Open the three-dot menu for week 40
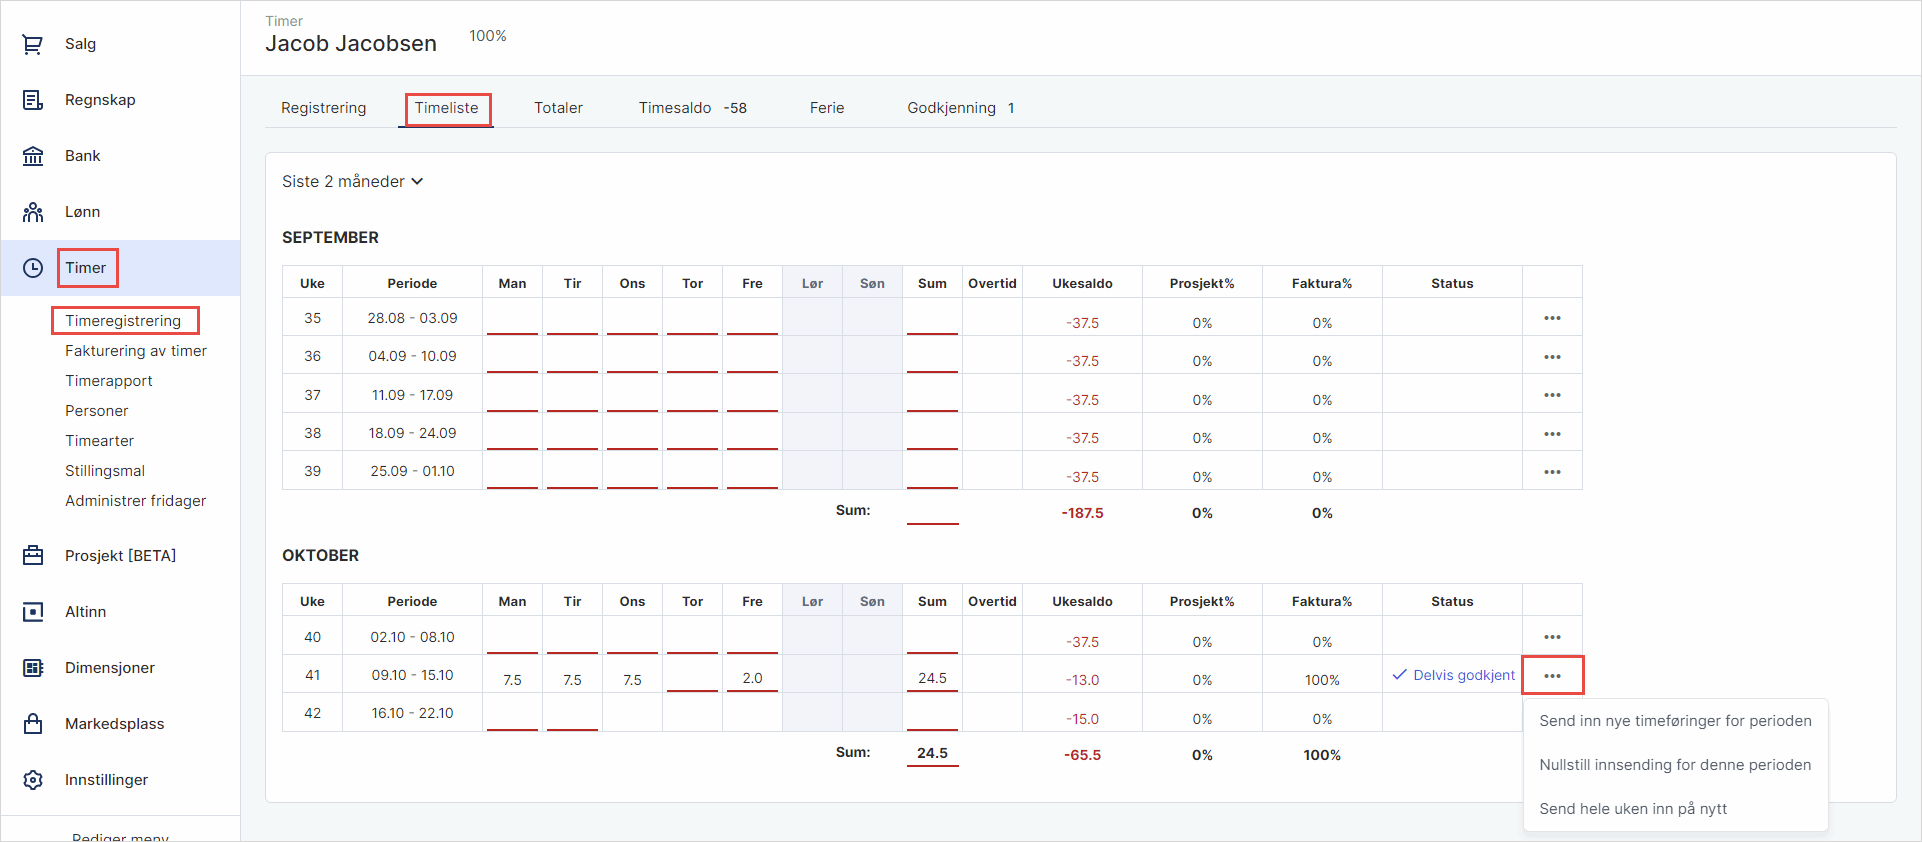This screenshot has width=1922, height=842. (x=1552, y=637)
